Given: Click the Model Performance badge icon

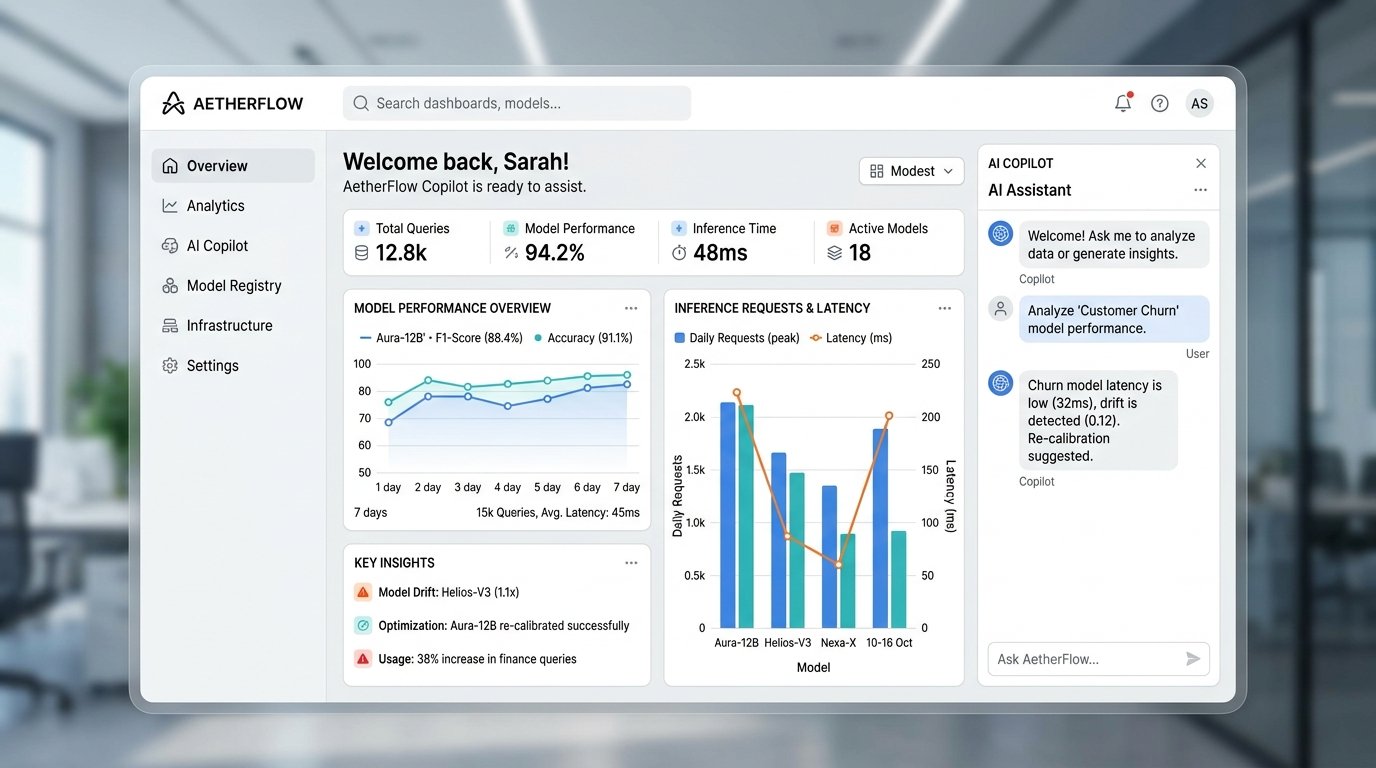Looking at the screenshot, I should (x=511, y=228).
